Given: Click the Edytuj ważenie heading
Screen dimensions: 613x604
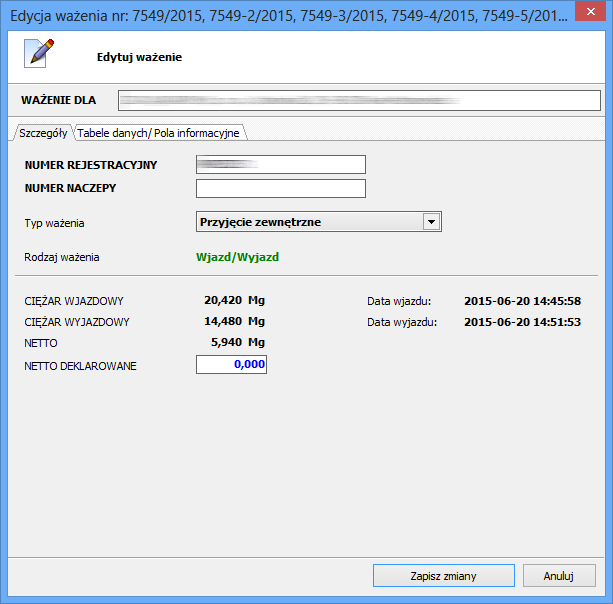Looking at the screenshot, I should tap(139, 57).
